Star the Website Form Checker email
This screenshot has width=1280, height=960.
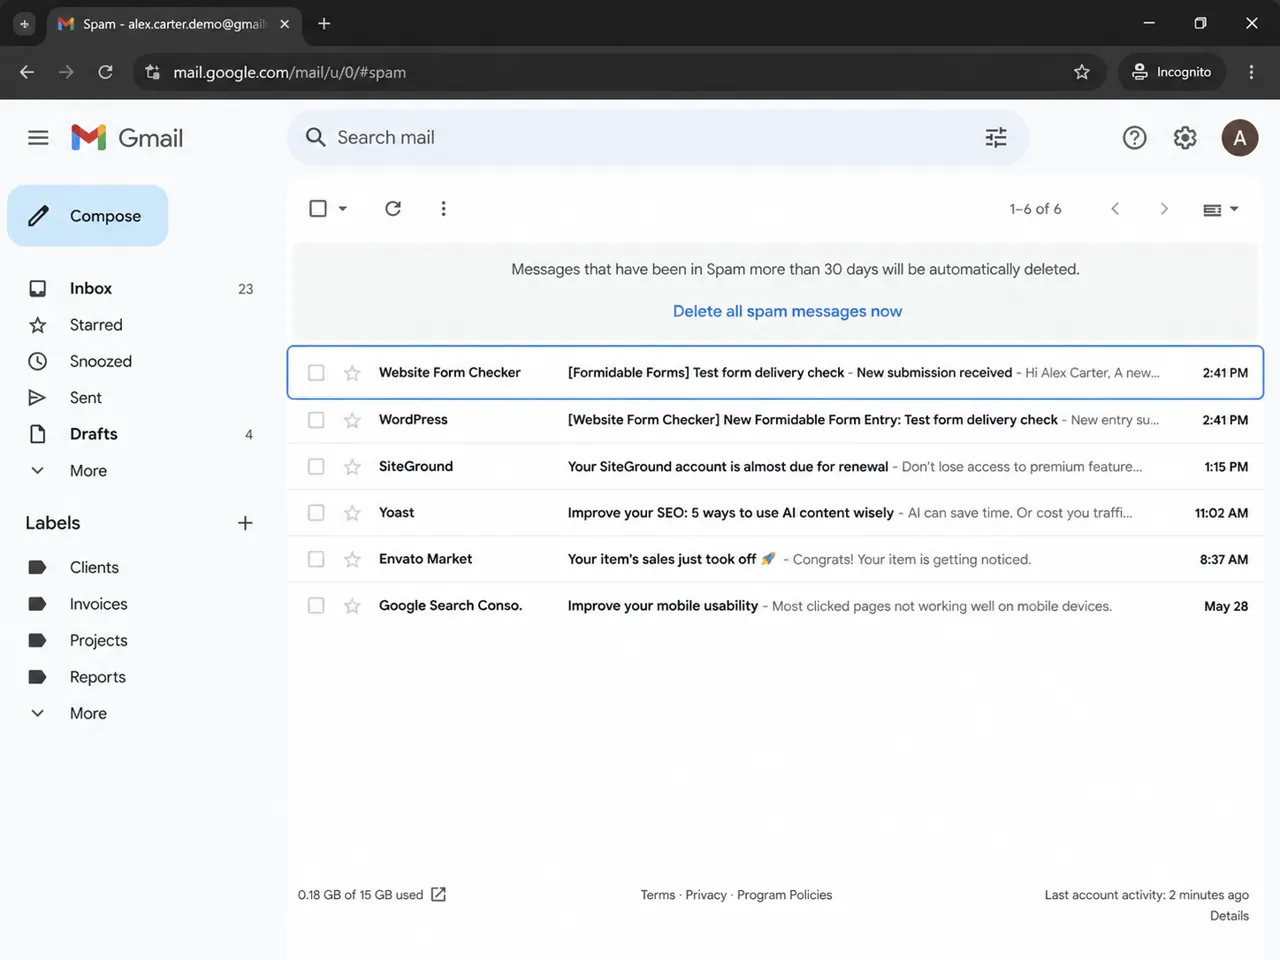352,373
